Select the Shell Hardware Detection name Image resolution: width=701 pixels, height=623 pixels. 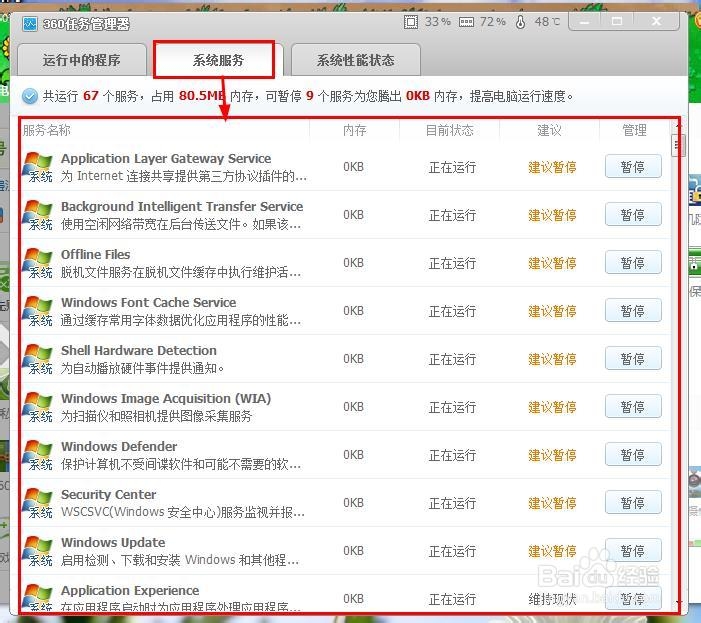(139, 350)
